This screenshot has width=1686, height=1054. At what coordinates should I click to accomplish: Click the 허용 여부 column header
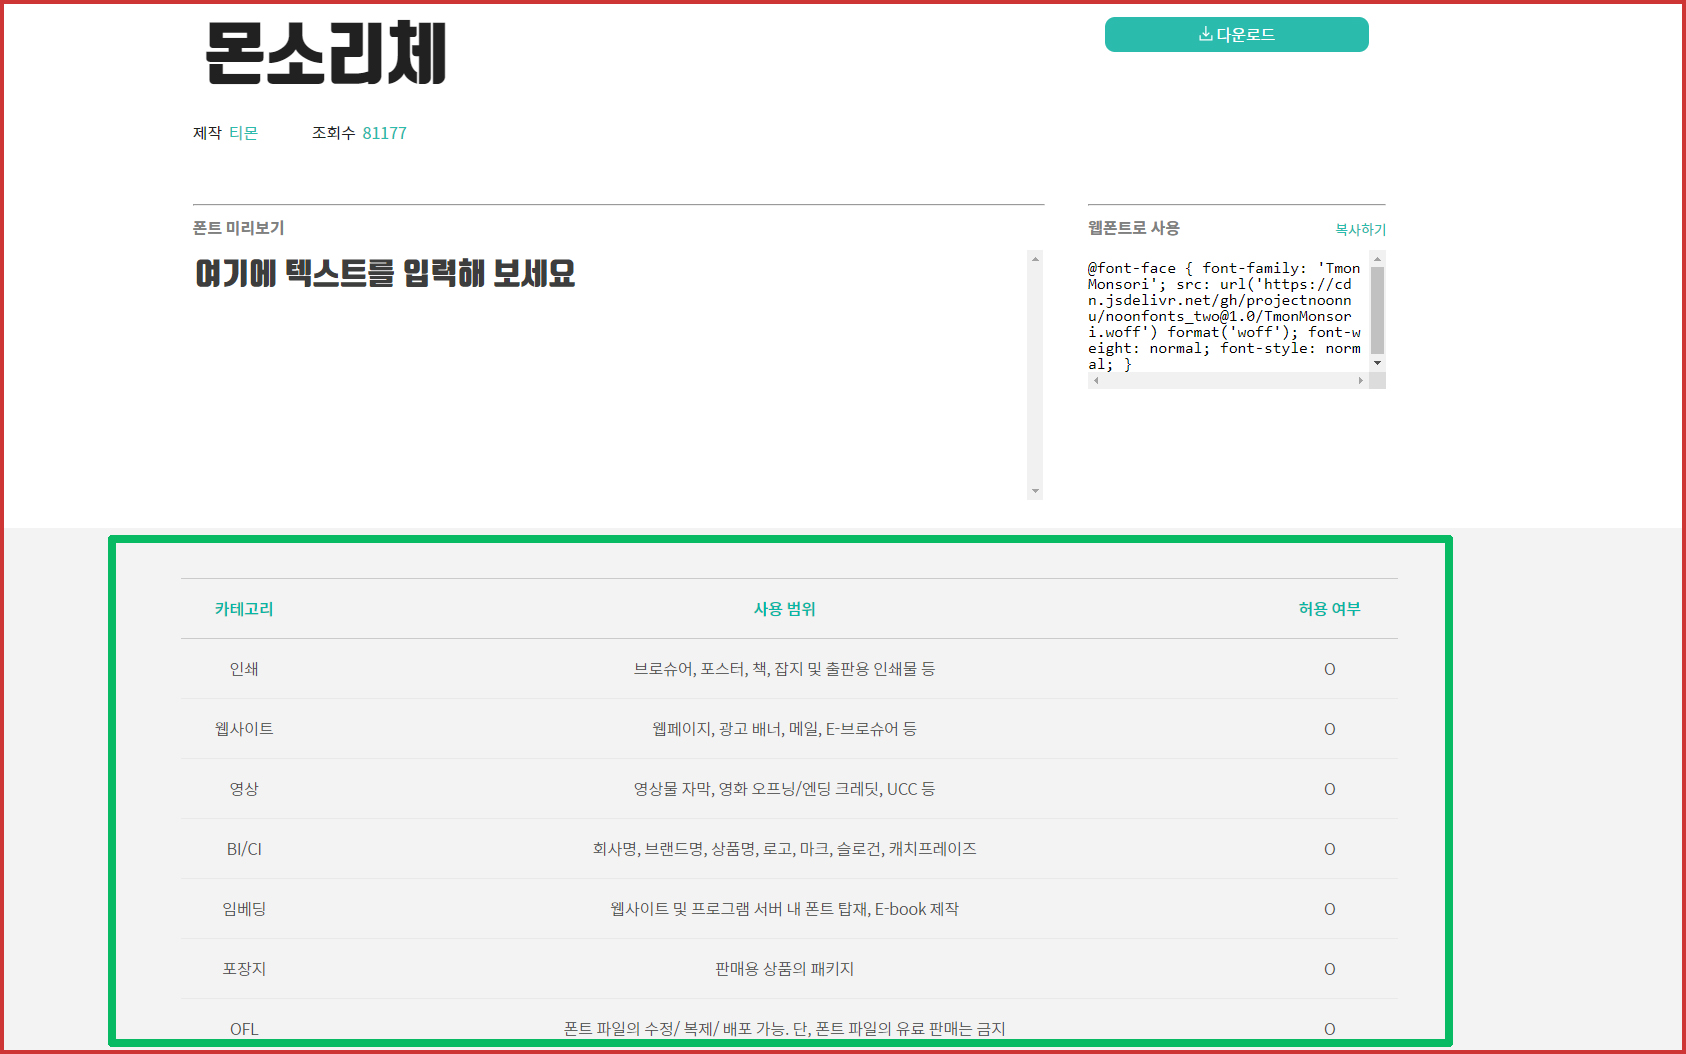(x=1329, y=609)
